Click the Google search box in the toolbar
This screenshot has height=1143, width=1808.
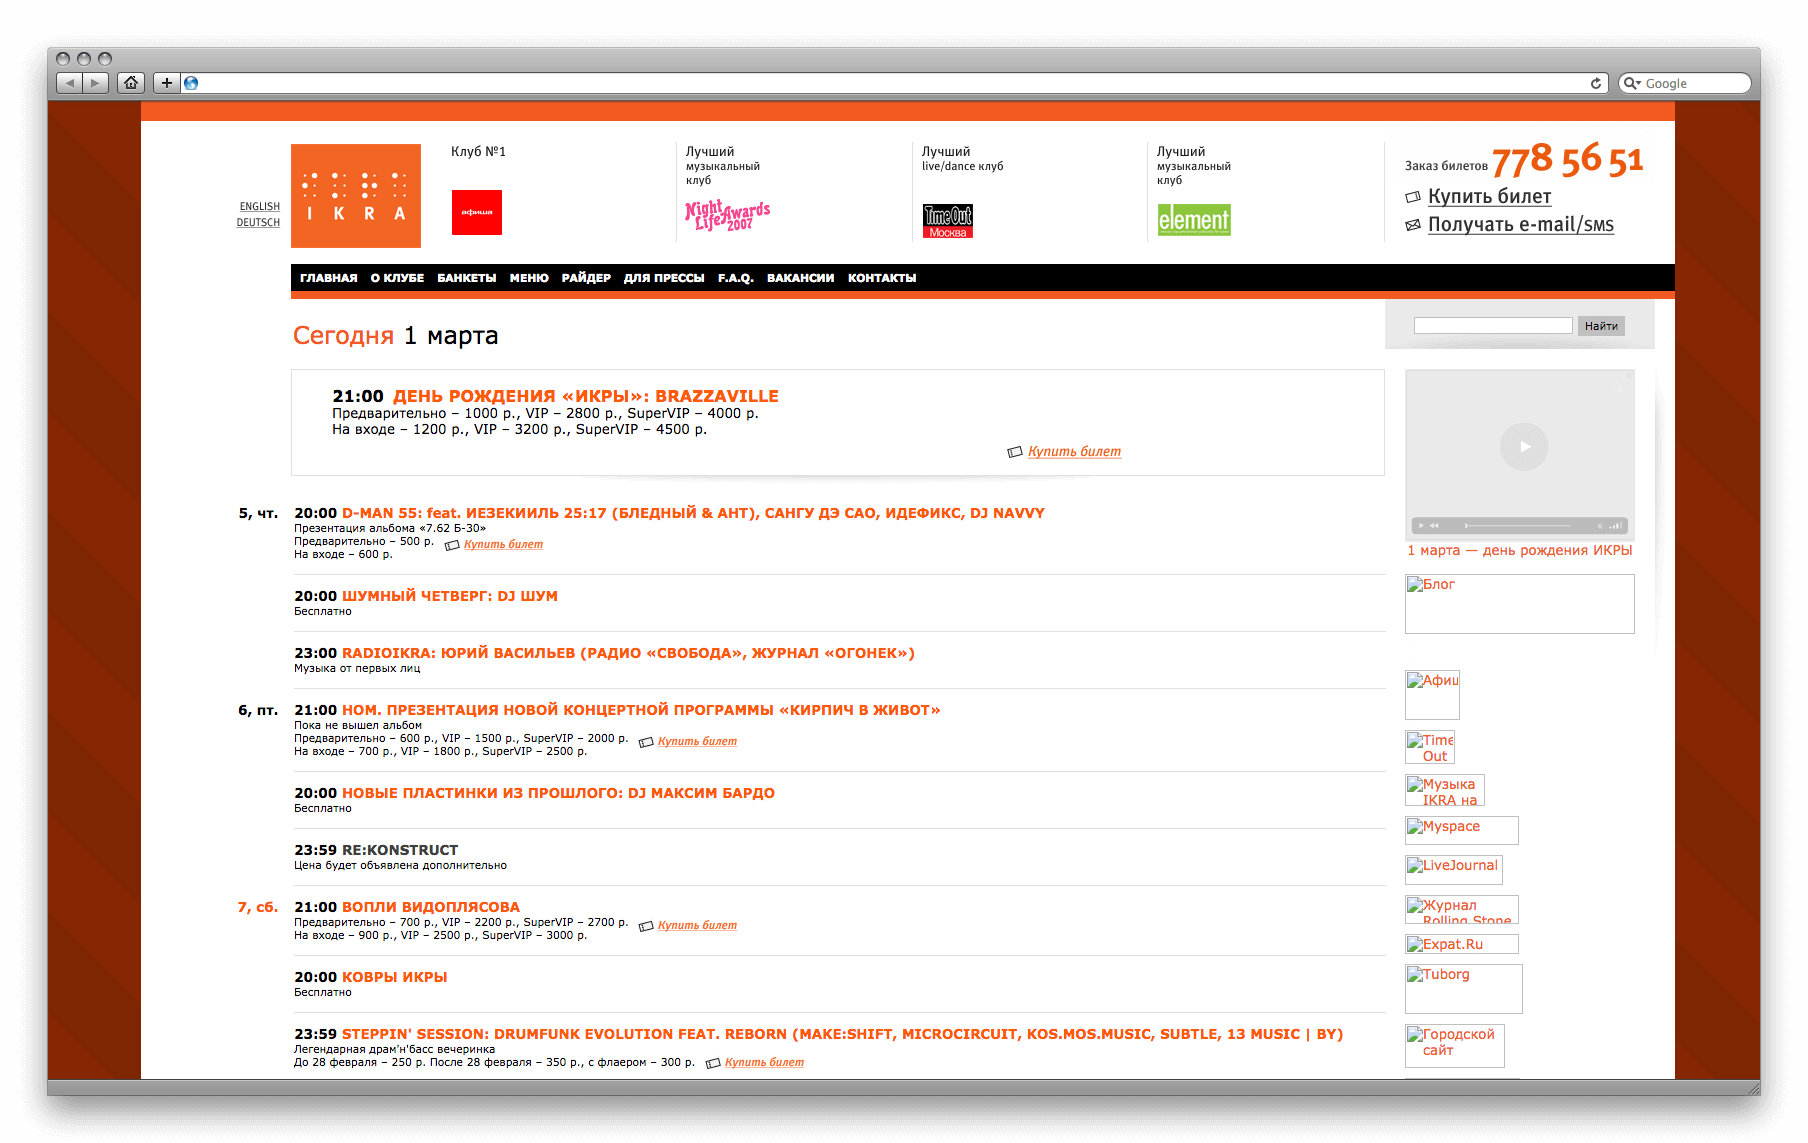coord(1692,84)
